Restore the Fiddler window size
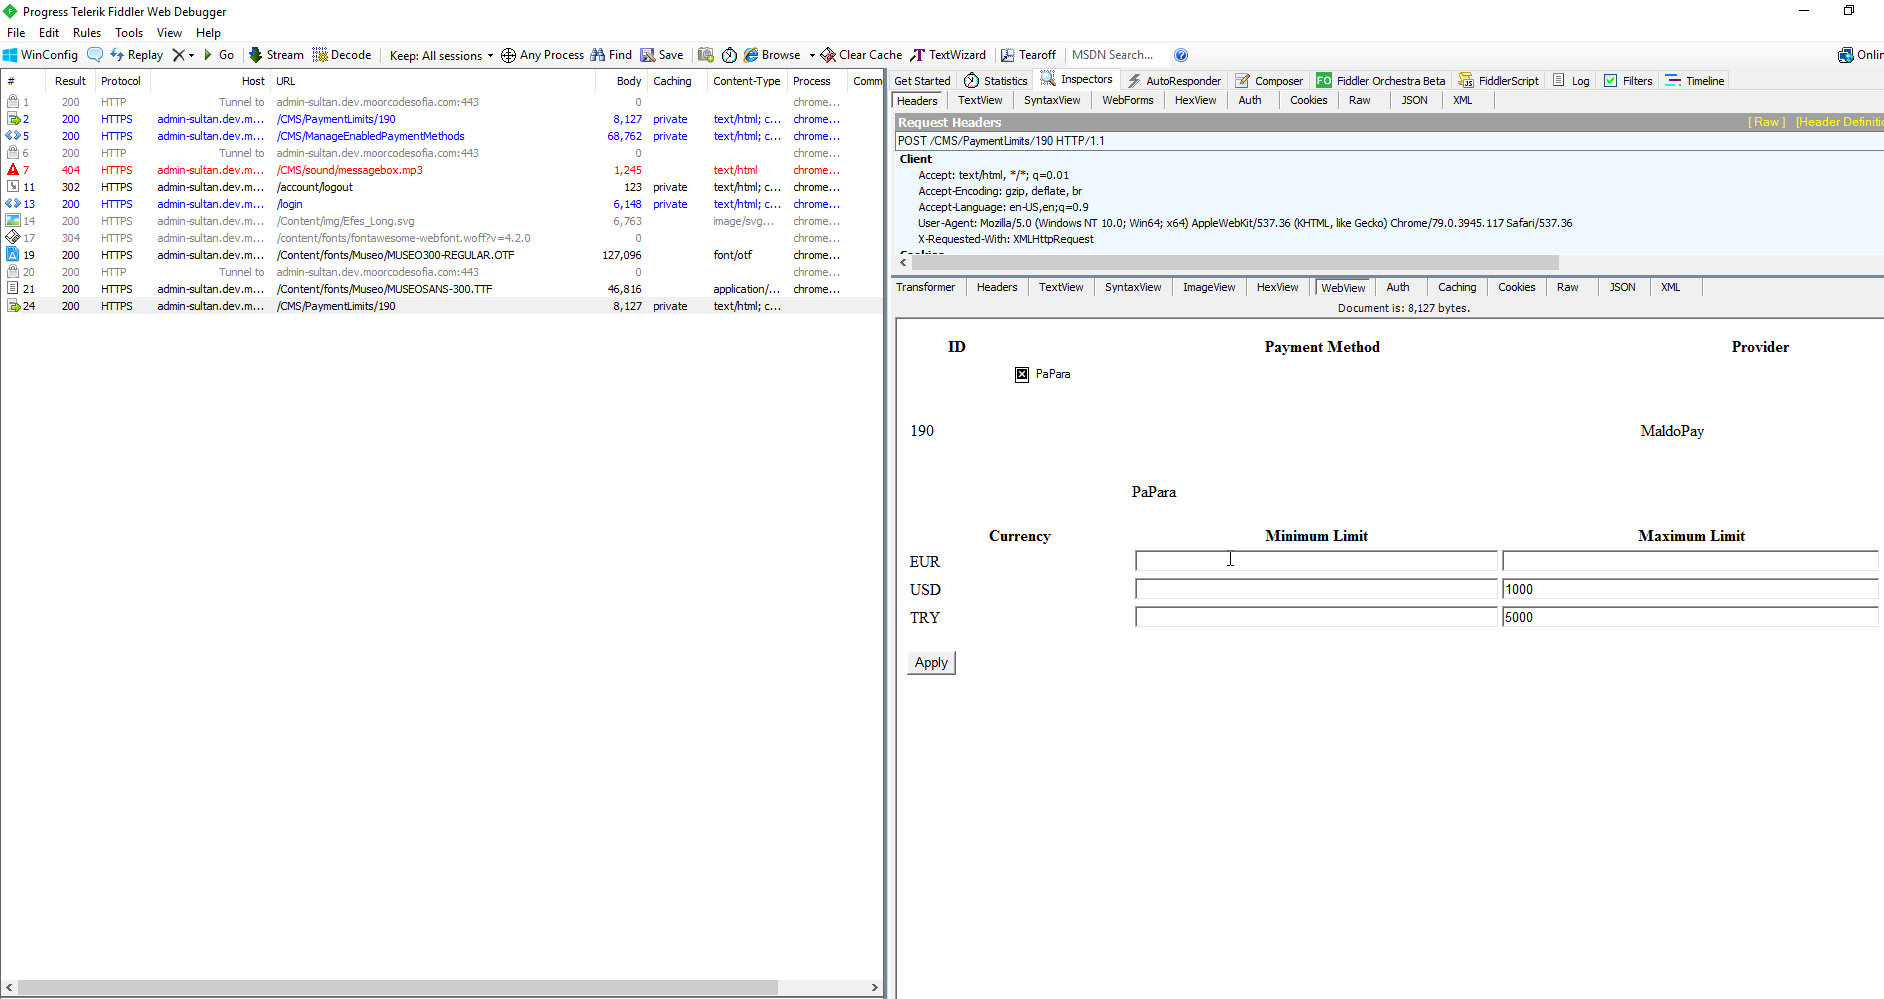 tap(1849, 11)
